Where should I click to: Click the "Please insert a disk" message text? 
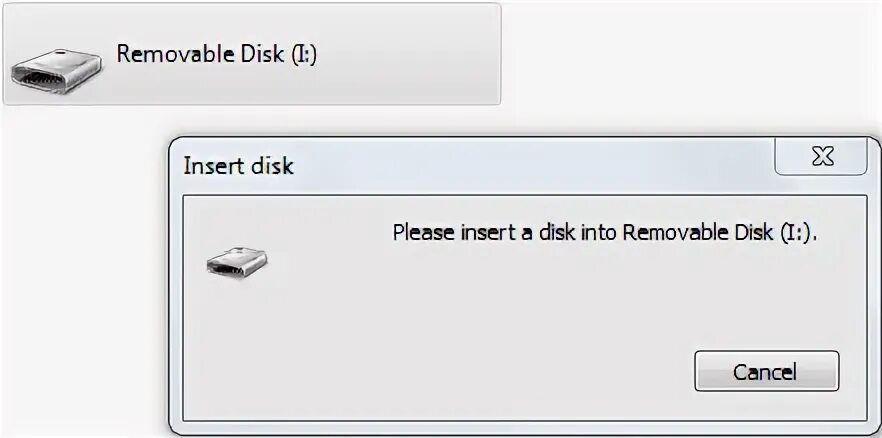(604, 233)
